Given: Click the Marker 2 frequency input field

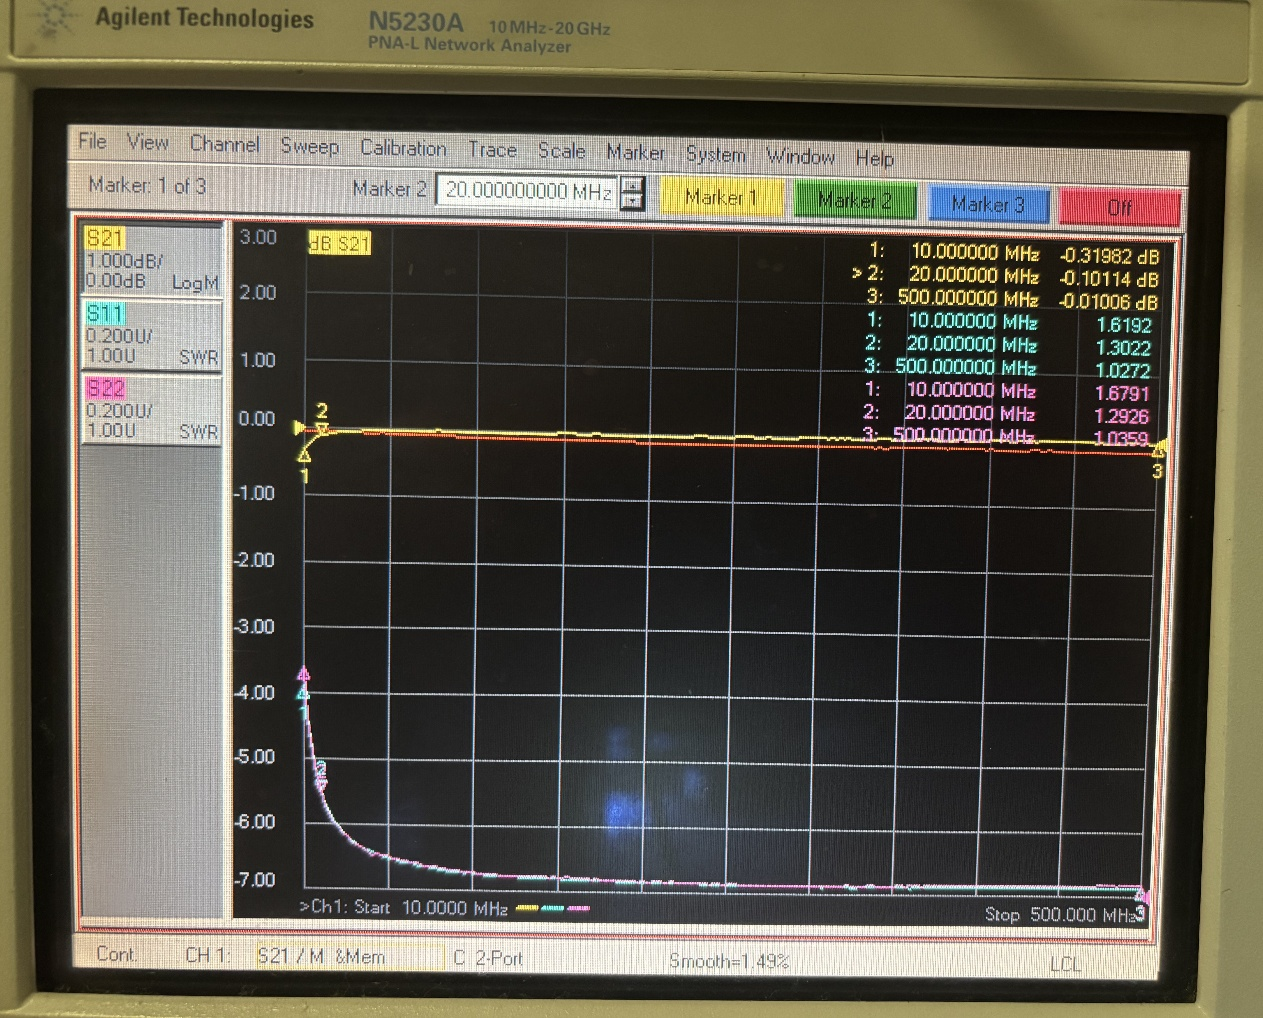Looking at the screenshot, I should tap(527, 191).
